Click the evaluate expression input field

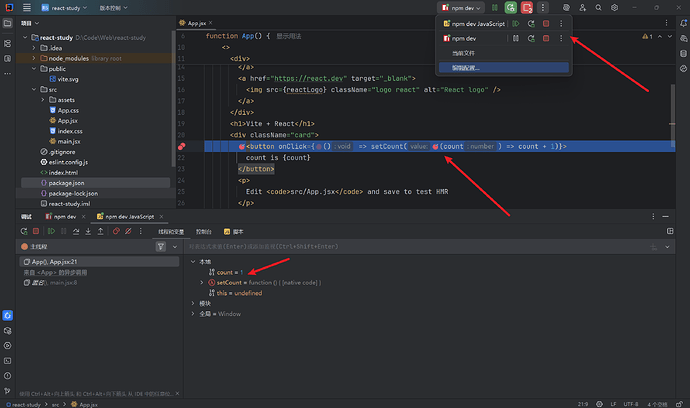(x=414, y=246)
